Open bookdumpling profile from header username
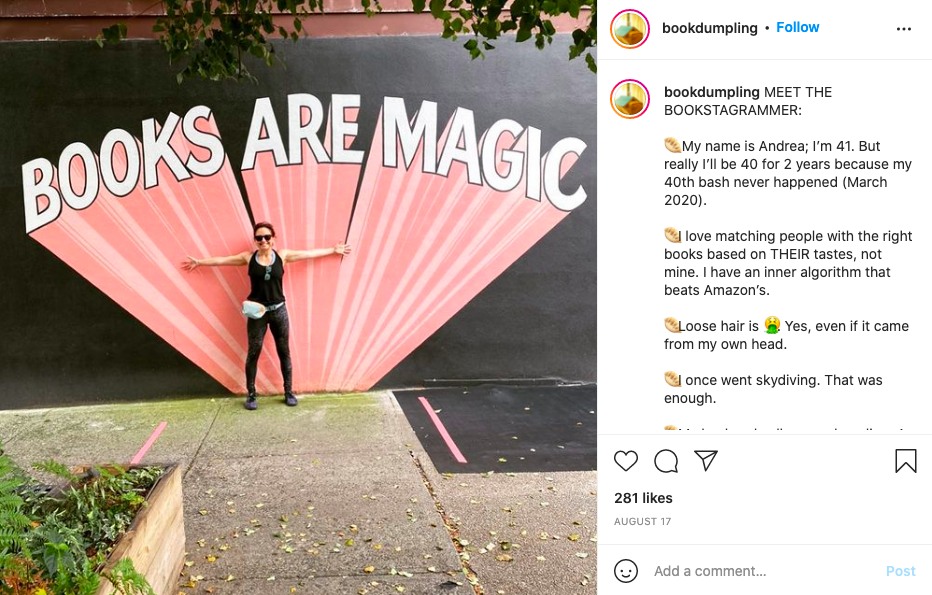This screenshot has width=932, height=595. pyautogui.click(x=710, y=28)
